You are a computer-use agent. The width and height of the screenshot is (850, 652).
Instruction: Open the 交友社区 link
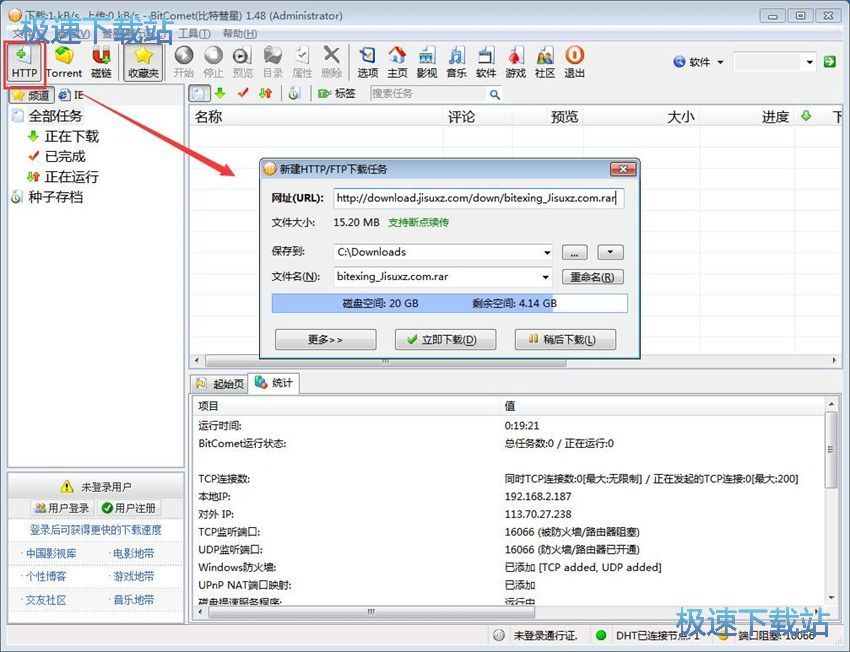(46, 600)
